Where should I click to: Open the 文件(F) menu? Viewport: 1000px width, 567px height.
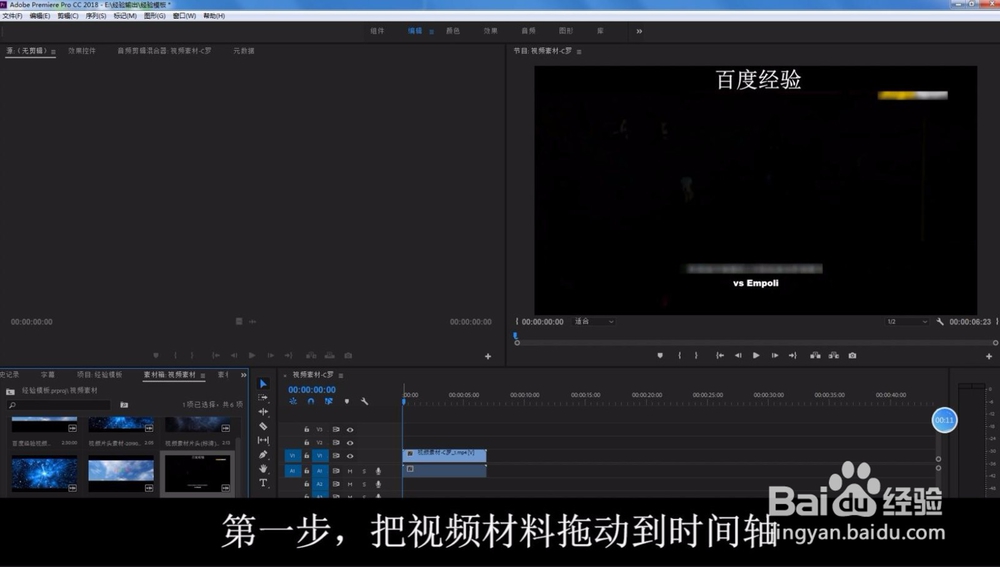(x=13, y=16)
